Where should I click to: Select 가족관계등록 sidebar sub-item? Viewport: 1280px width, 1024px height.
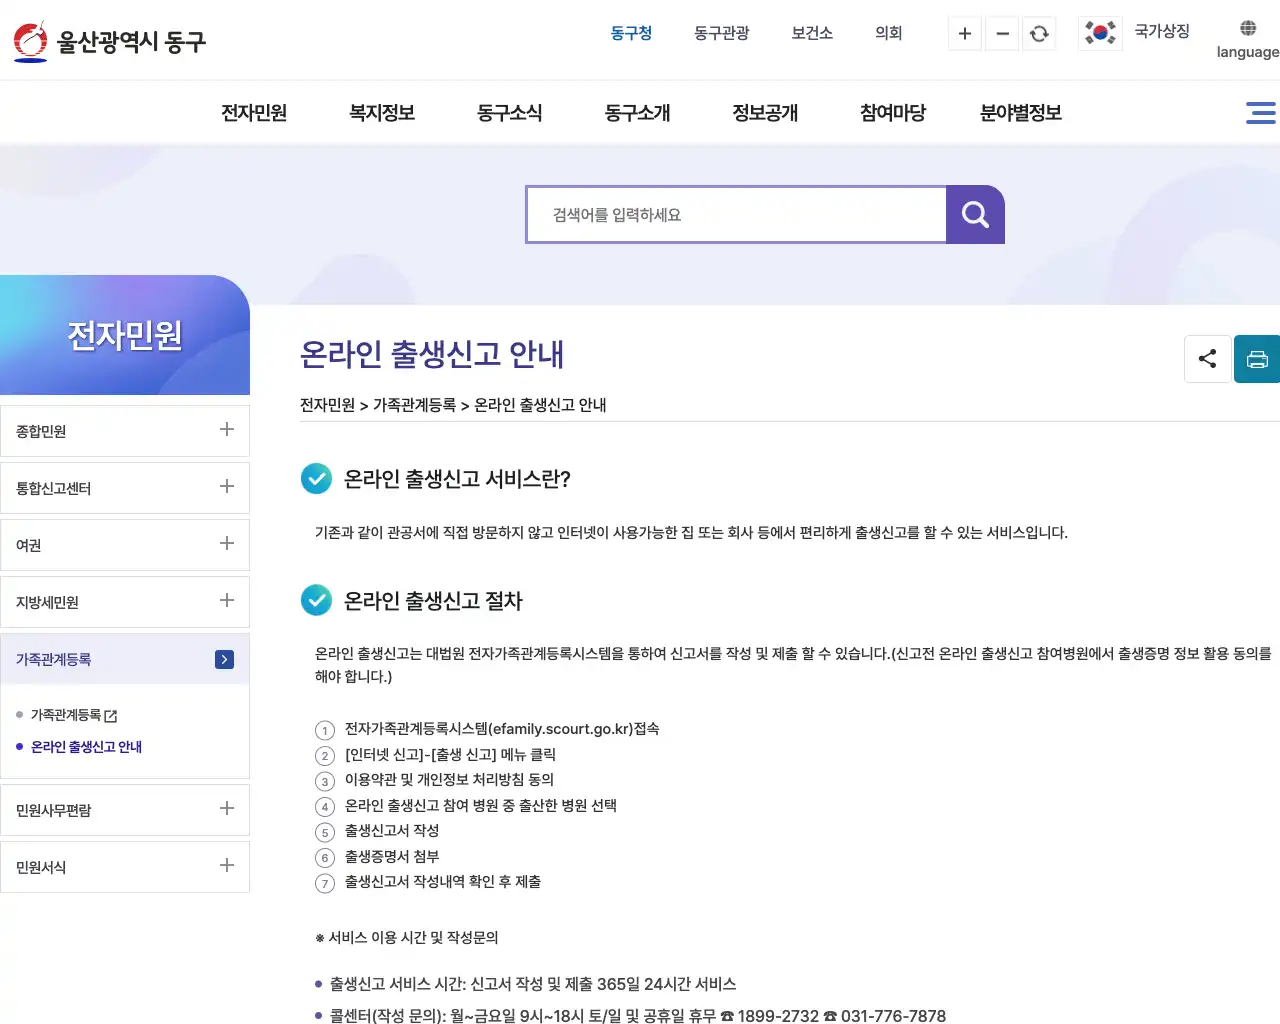(66, 715)
